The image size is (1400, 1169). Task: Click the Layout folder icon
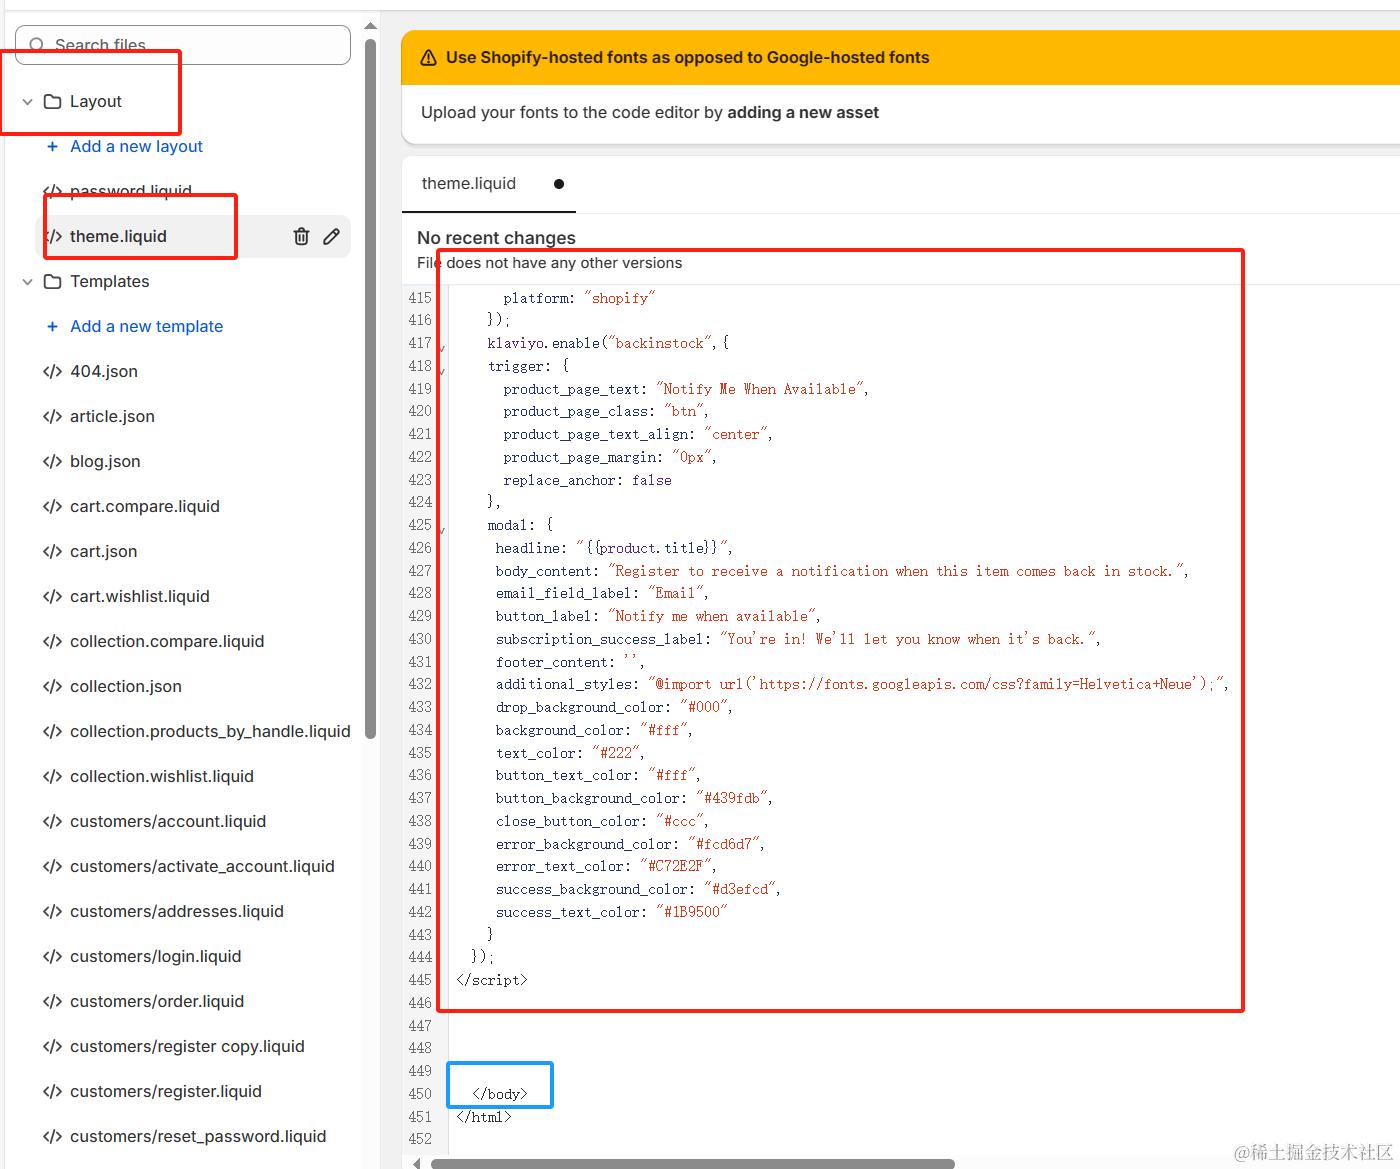53,101
